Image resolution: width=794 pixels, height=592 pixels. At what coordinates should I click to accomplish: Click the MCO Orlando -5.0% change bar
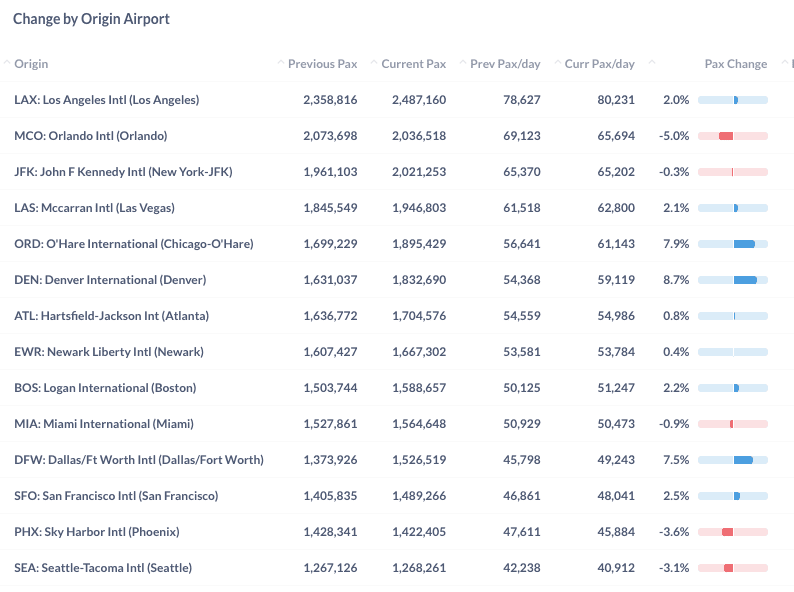pos(733,136)
